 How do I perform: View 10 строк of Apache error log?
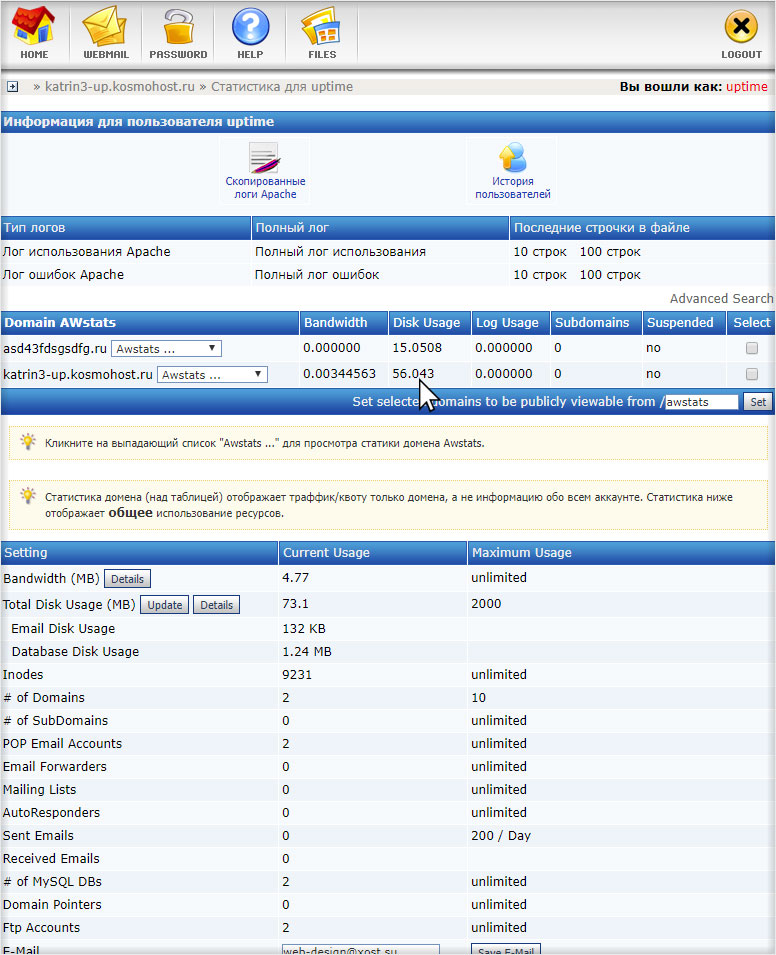click(540, 275)
